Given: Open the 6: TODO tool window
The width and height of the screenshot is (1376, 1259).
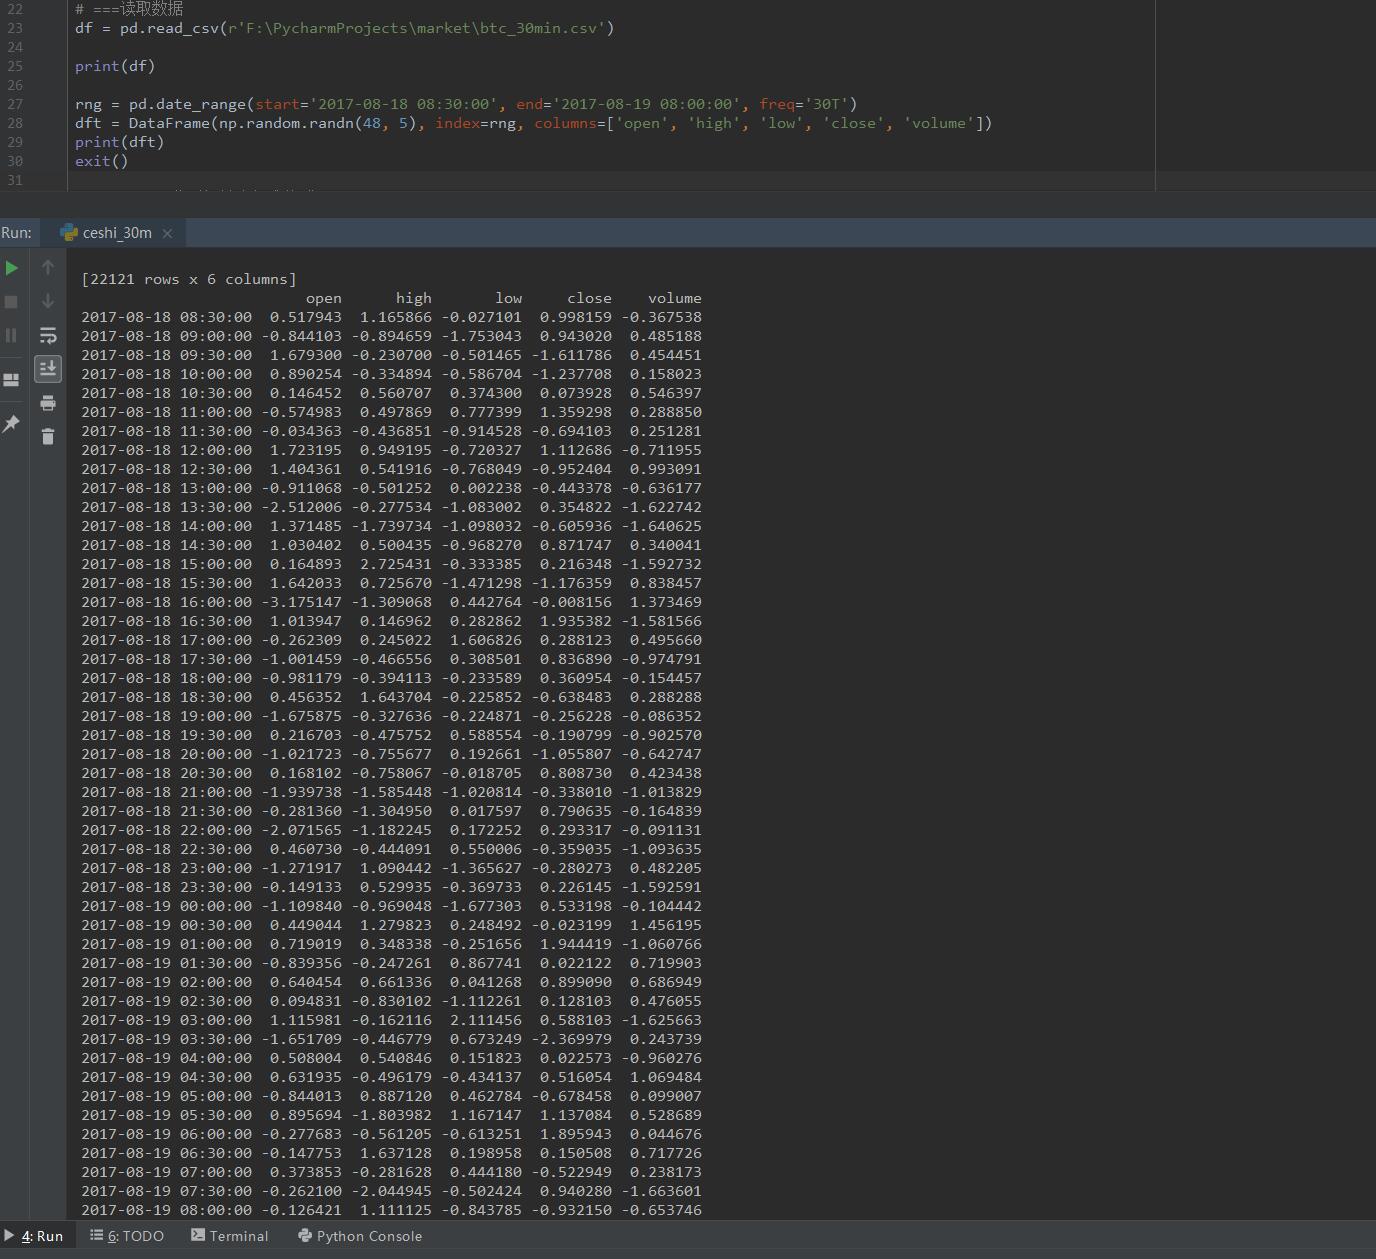Looking at the screenshot, I should point(127,1236).
